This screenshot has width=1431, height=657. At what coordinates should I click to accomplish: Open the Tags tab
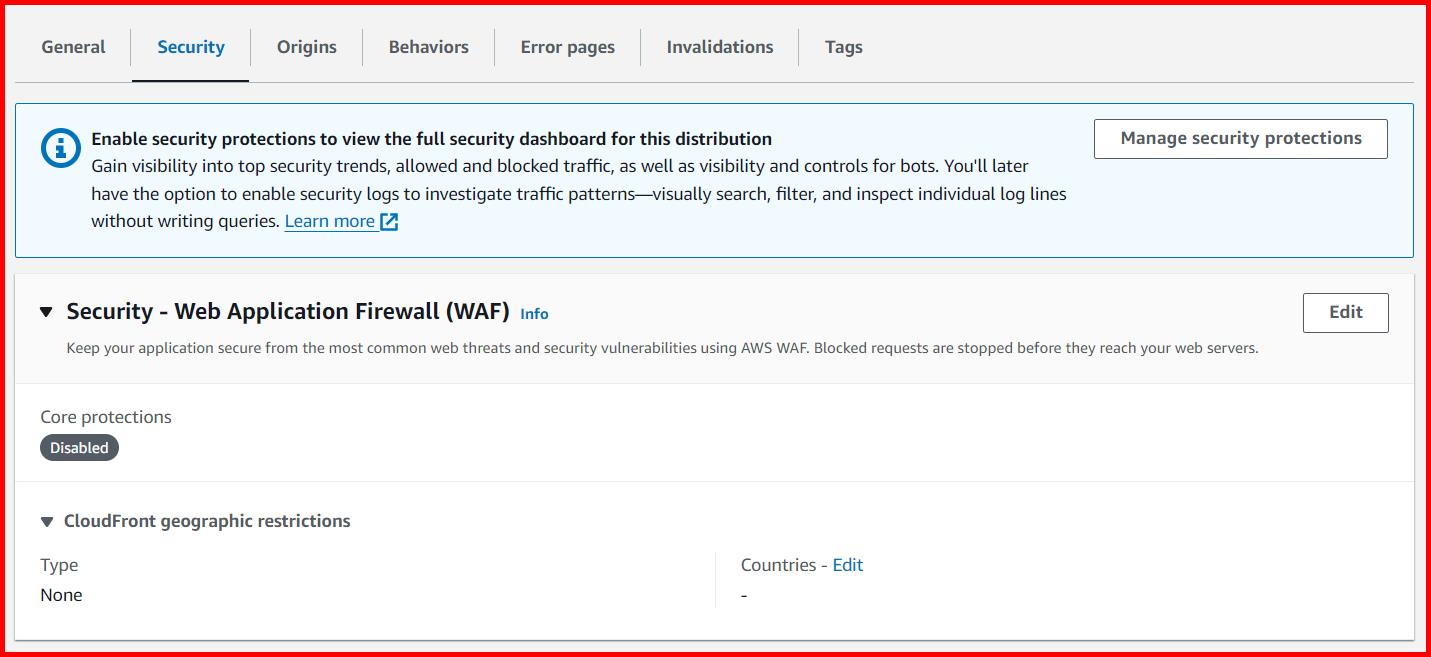(x=843, y=46)
